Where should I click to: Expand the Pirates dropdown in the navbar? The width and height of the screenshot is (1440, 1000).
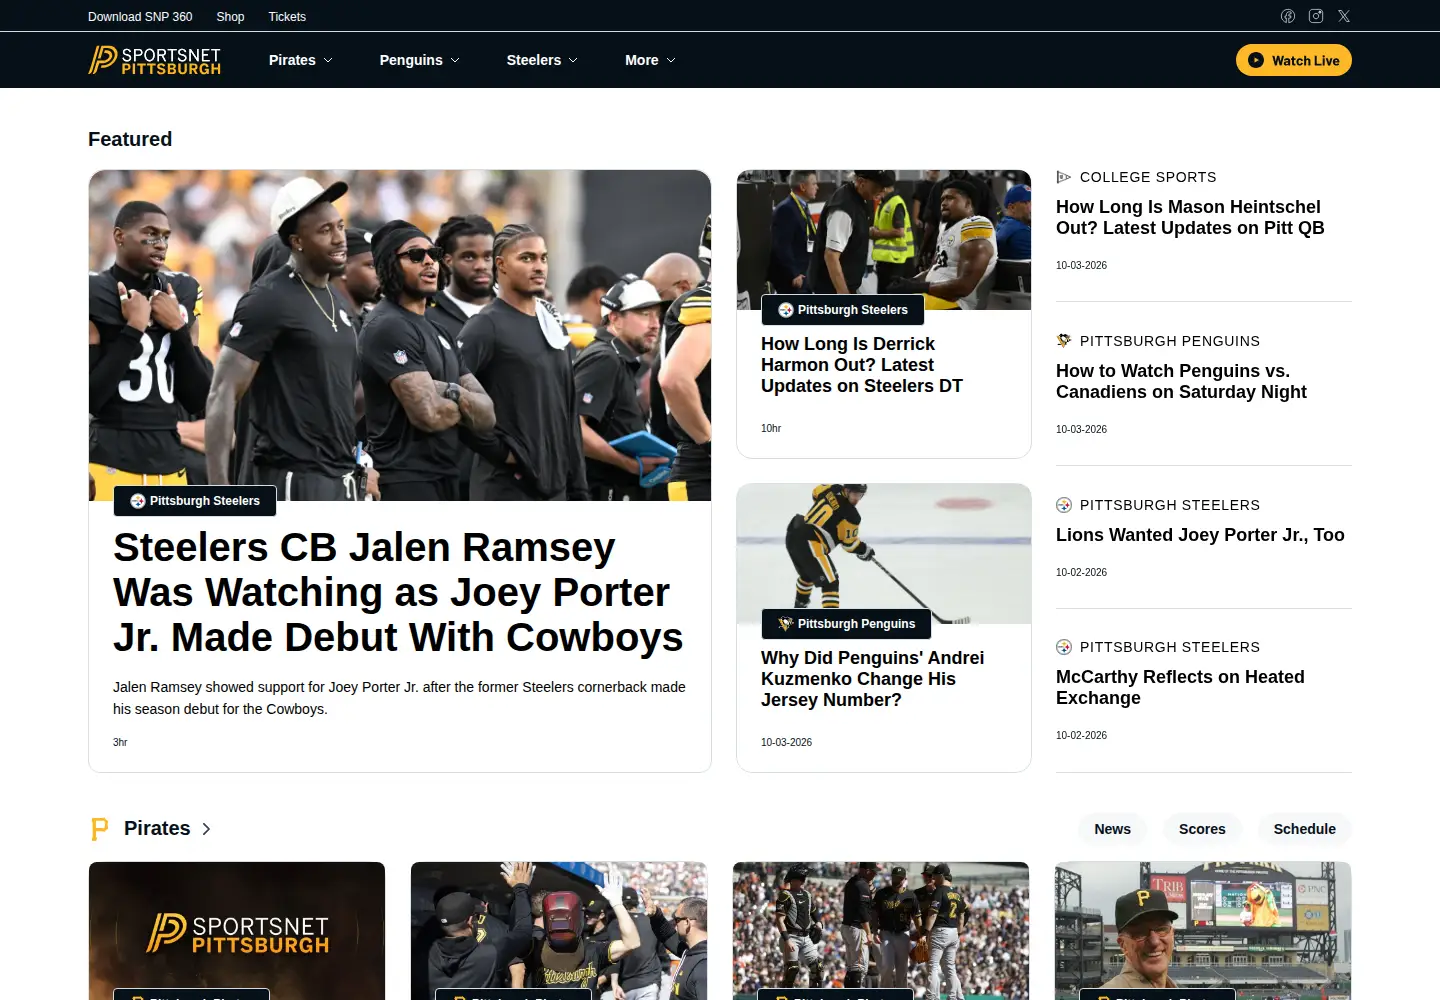click(301, 60)
